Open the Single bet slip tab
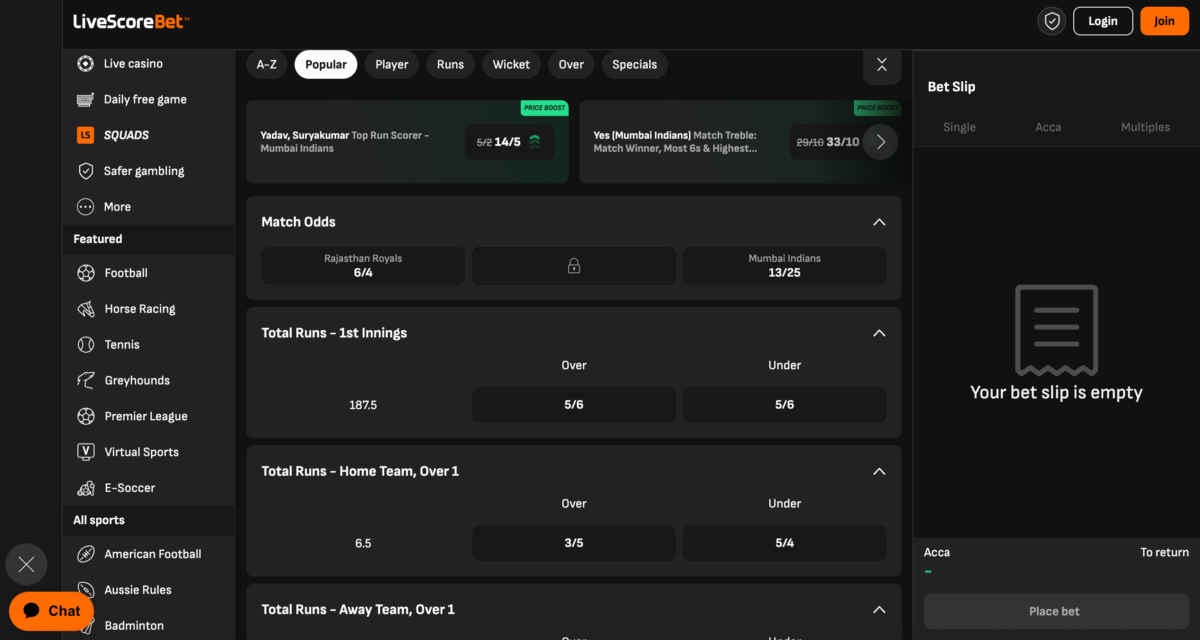 pos(959,127)
